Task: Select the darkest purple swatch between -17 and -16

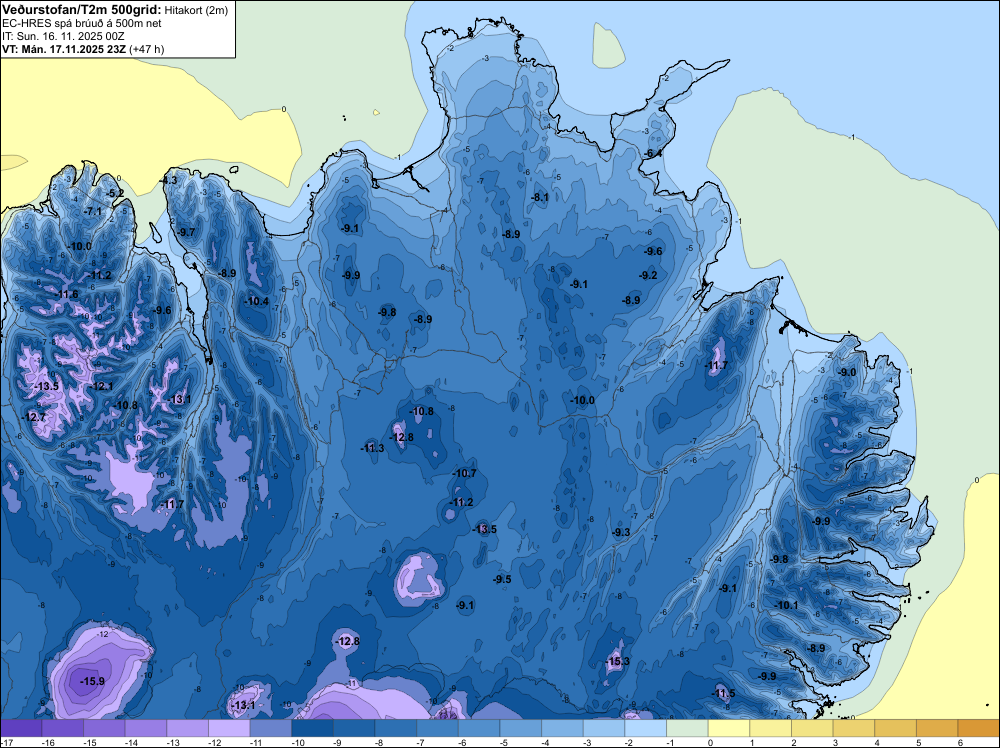Action: [x=21, y=728]
